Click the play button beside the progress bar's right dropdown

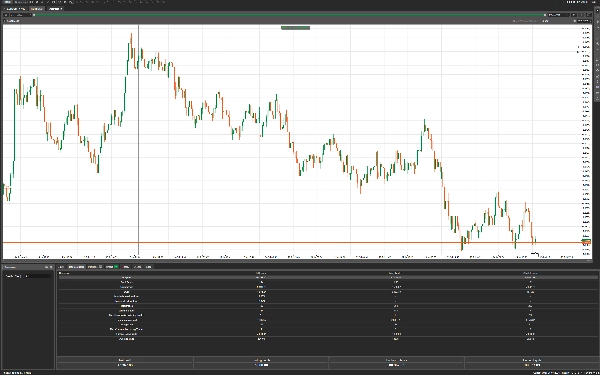(x=574, y=15)
